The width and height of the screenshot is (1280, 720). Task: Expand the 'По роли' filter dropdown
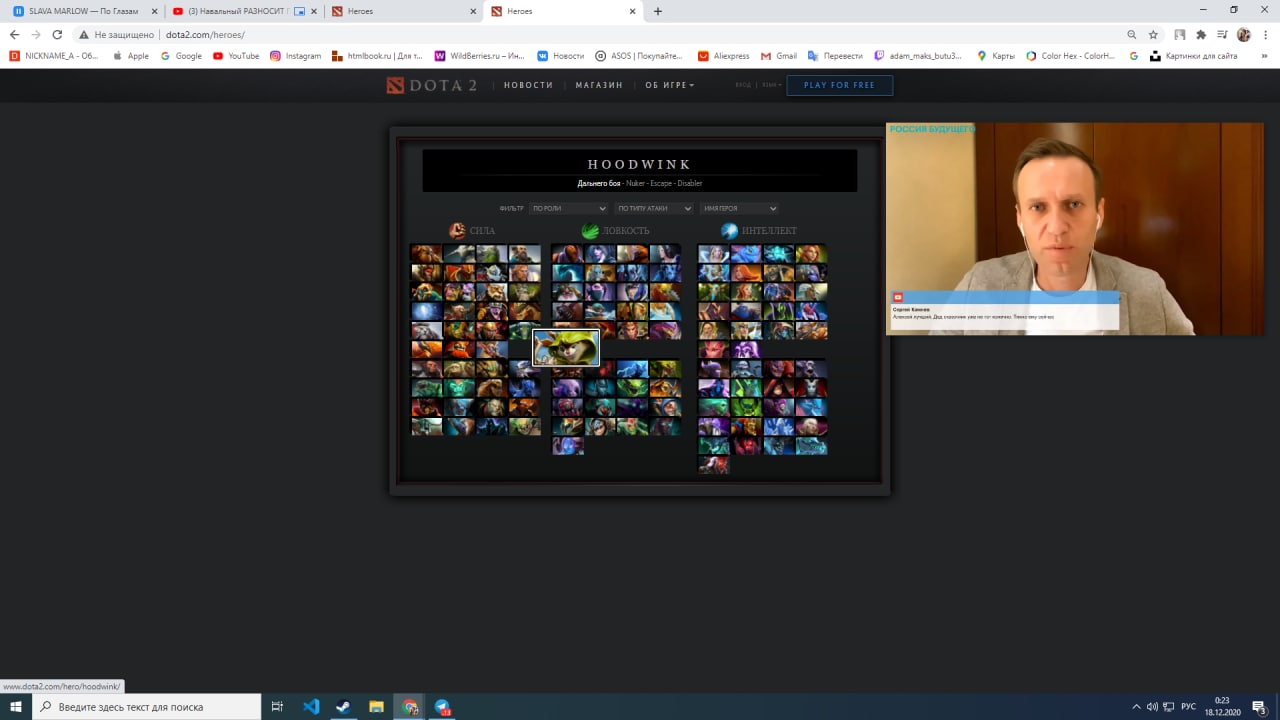tap(568, 208)
